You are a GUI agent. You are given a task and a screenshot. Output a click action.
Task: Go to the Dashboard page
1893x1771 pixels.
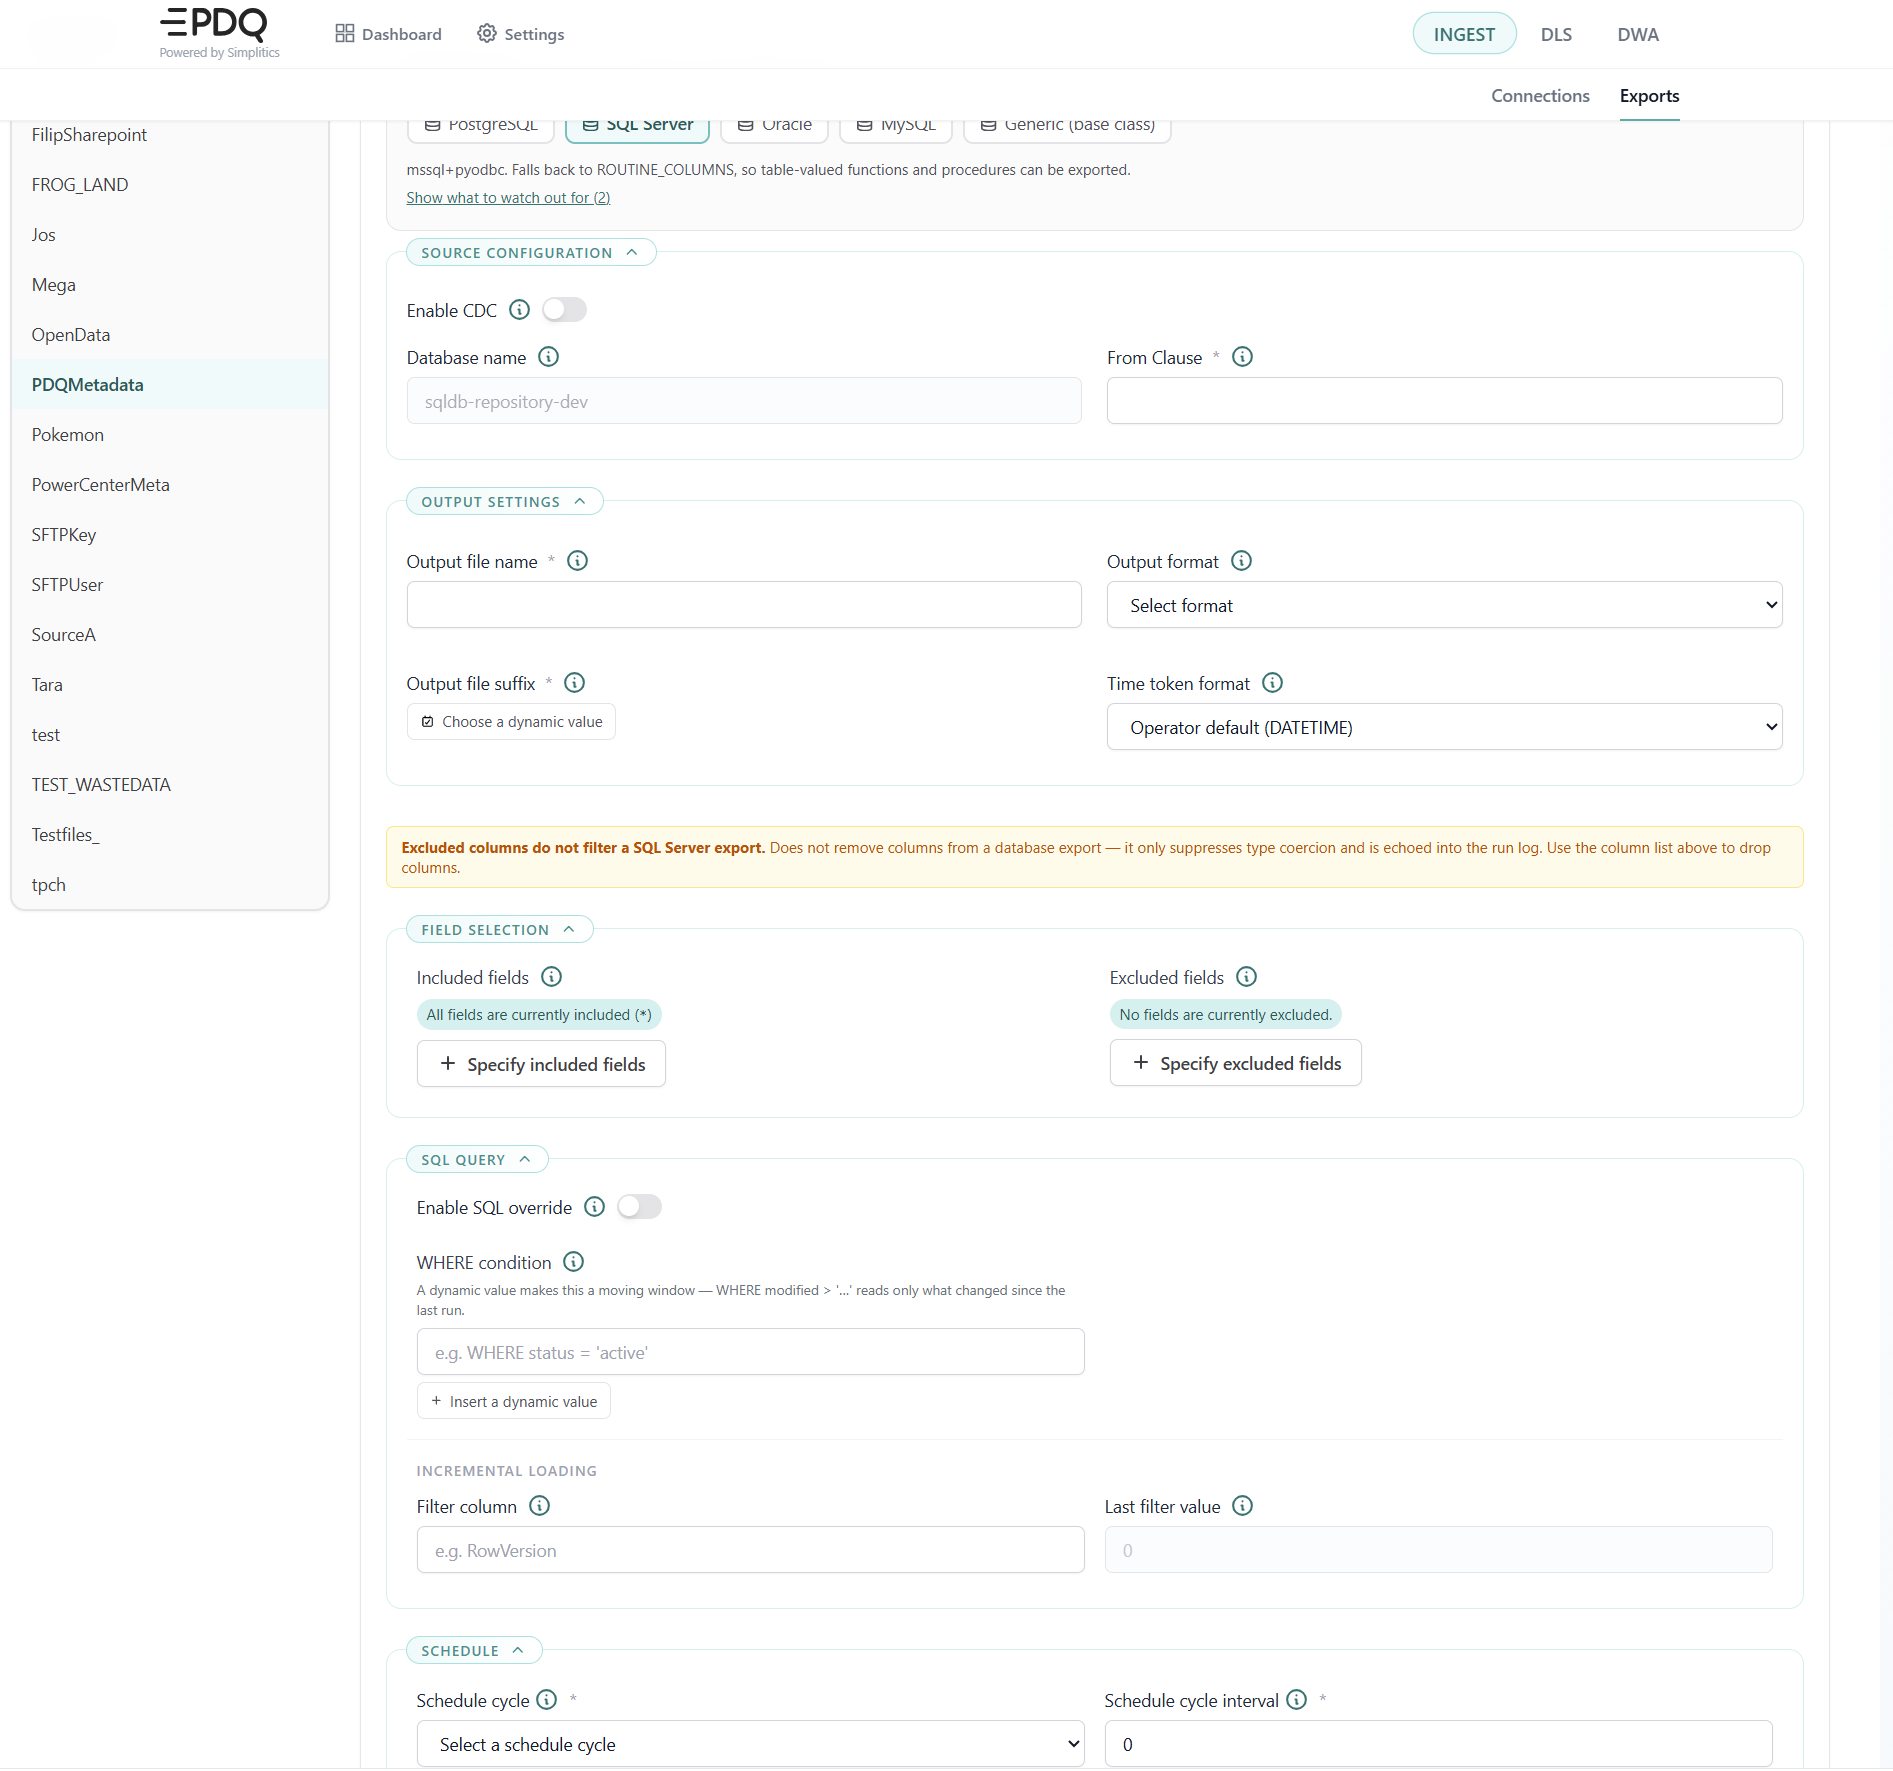click(x=388, y=34)
